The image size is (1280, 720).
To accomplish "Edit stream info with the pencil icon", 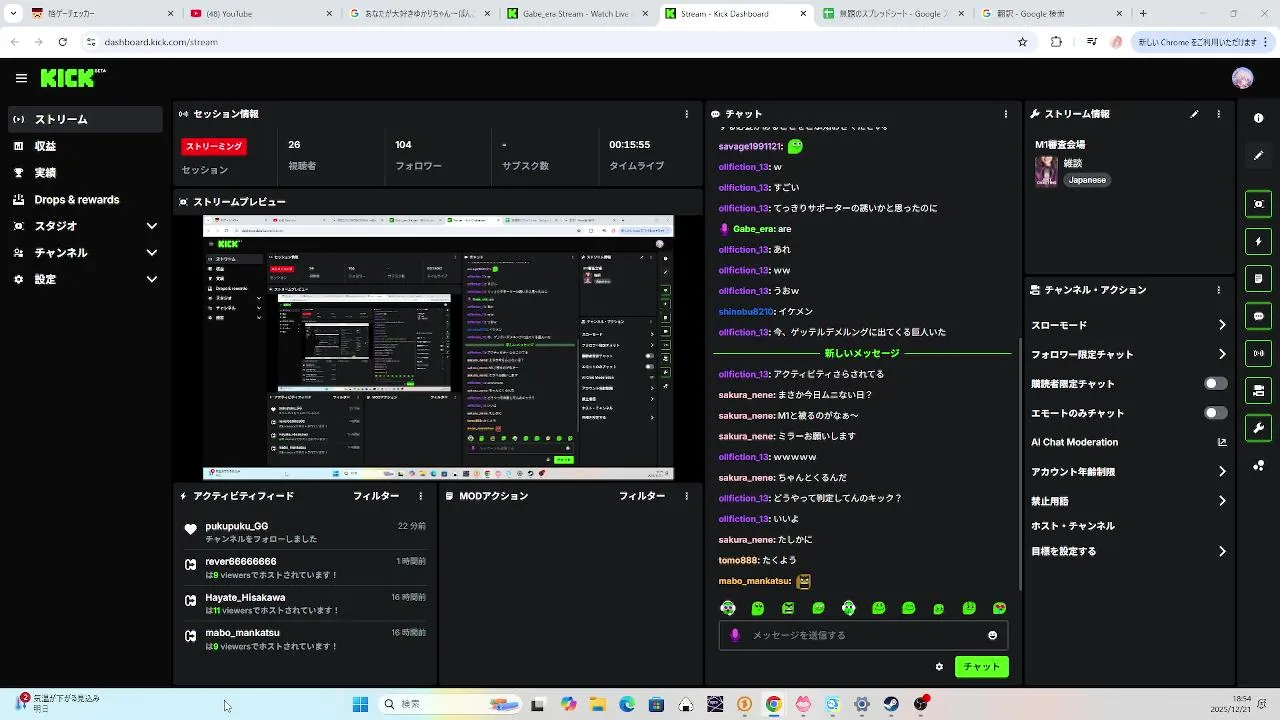I will tap(1194, 114).
